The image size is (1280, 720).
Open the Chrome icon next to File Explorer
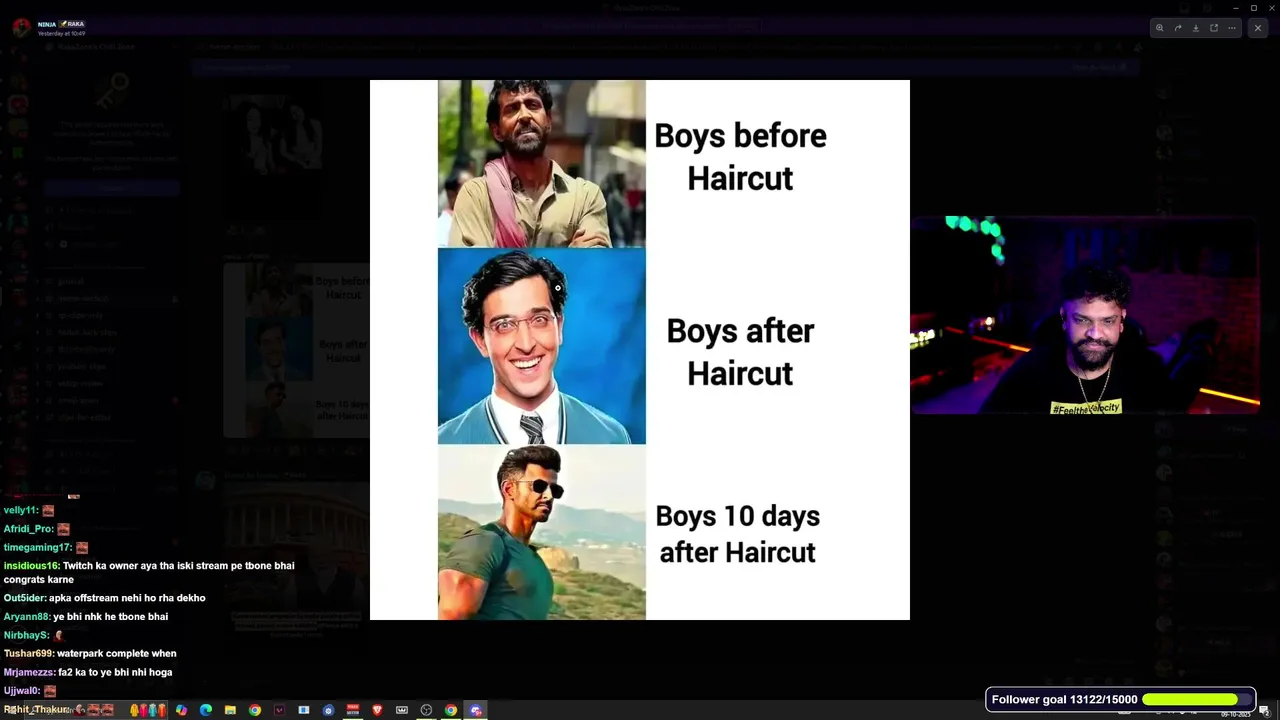[255, 710]
